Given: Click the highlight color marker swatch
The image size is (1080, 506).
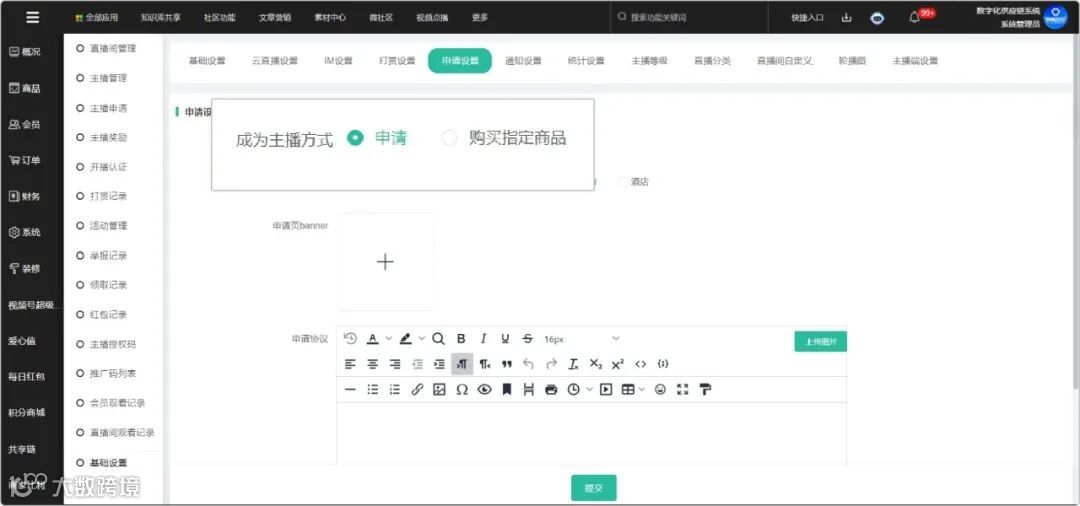Looking at the screenshot, I should 406,339.
